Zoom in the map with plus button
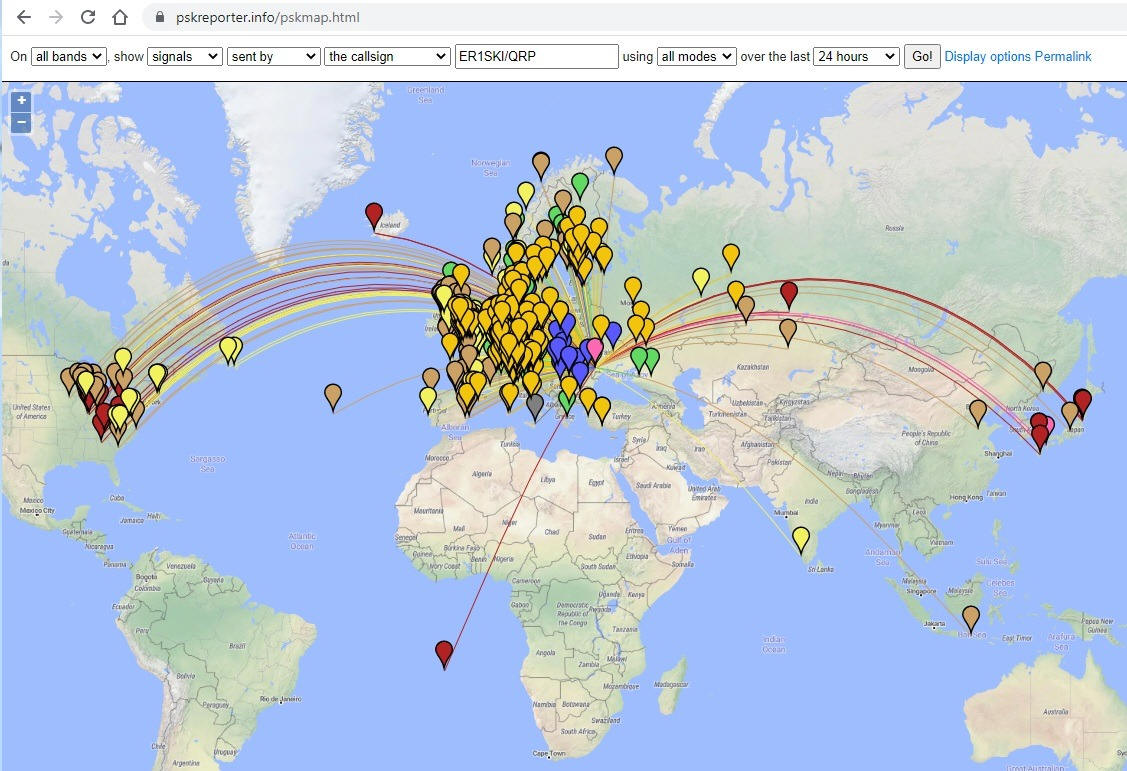This screenshot has width=1127, height=771. tap(21, 101)
